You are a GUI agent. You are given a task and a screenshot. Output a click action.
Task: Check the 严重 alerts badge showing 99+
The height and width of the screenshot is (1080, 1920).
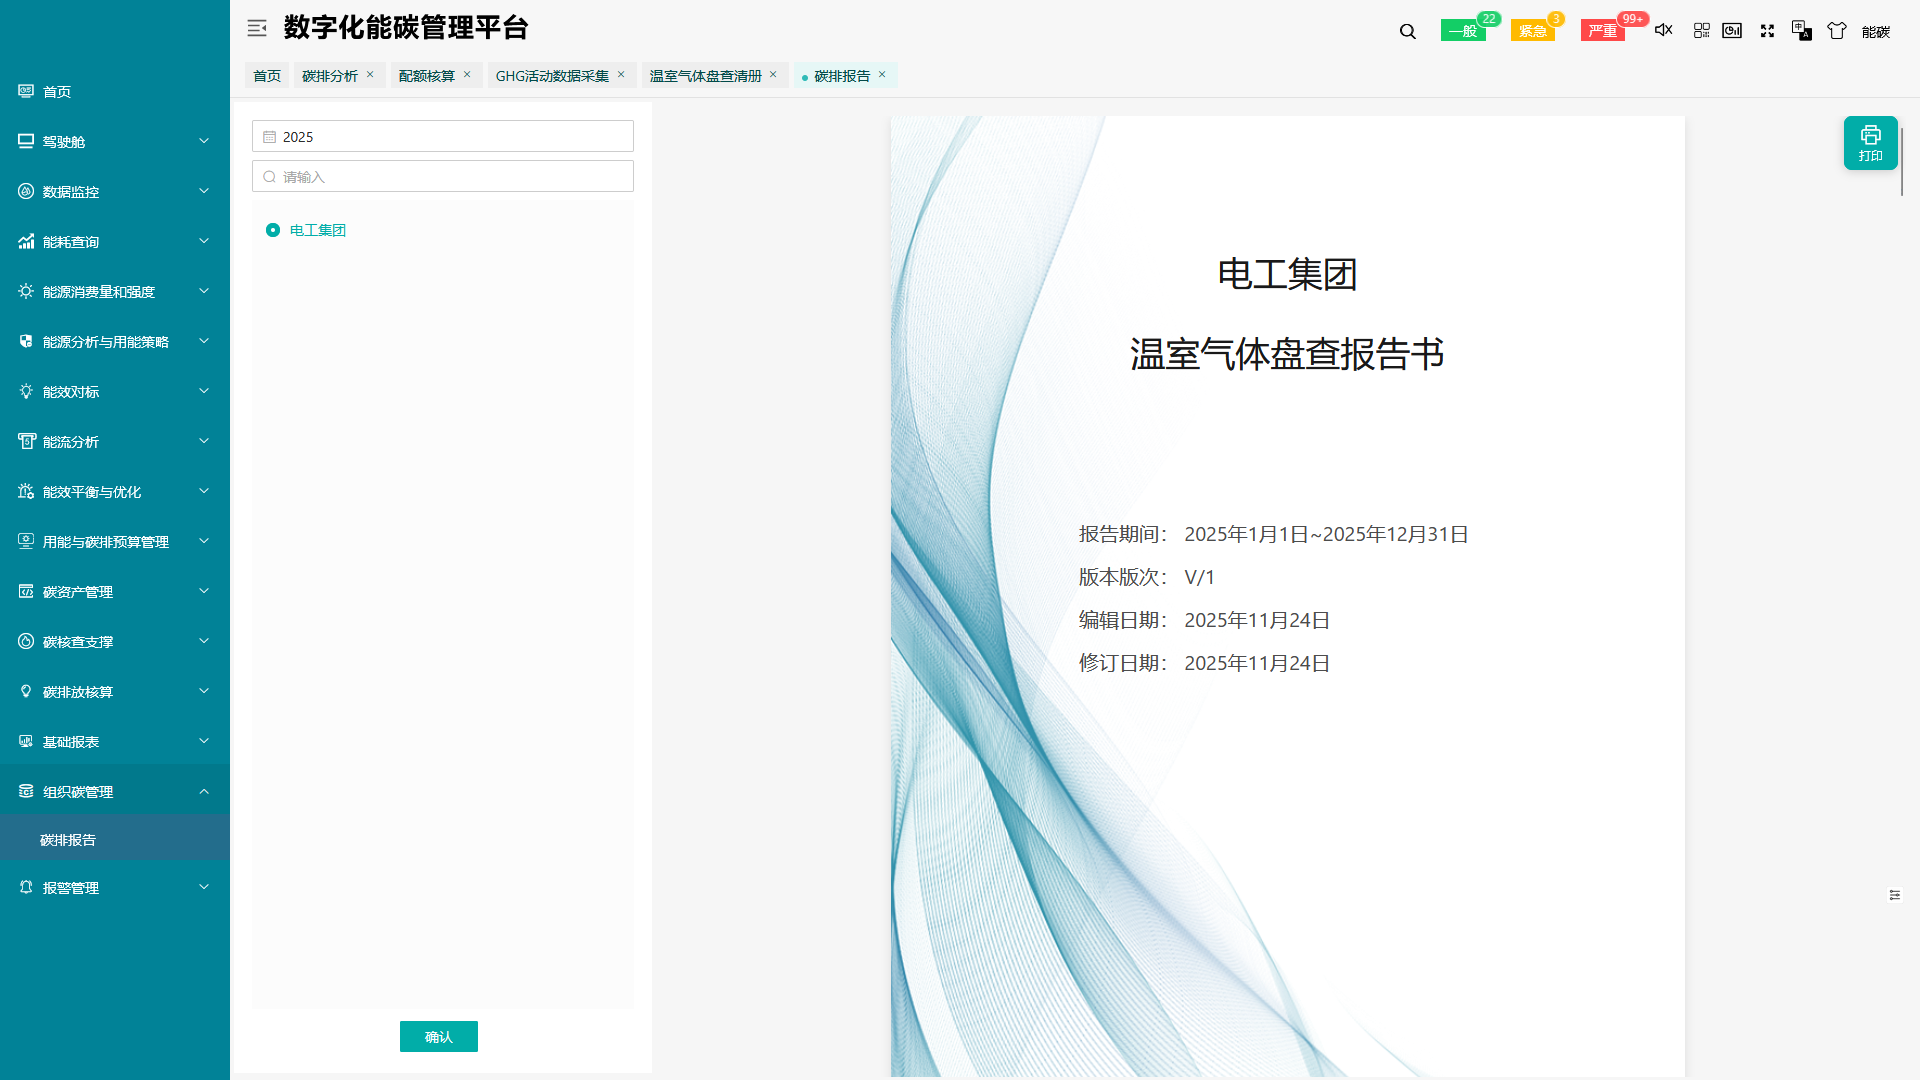click(1603, 30)
